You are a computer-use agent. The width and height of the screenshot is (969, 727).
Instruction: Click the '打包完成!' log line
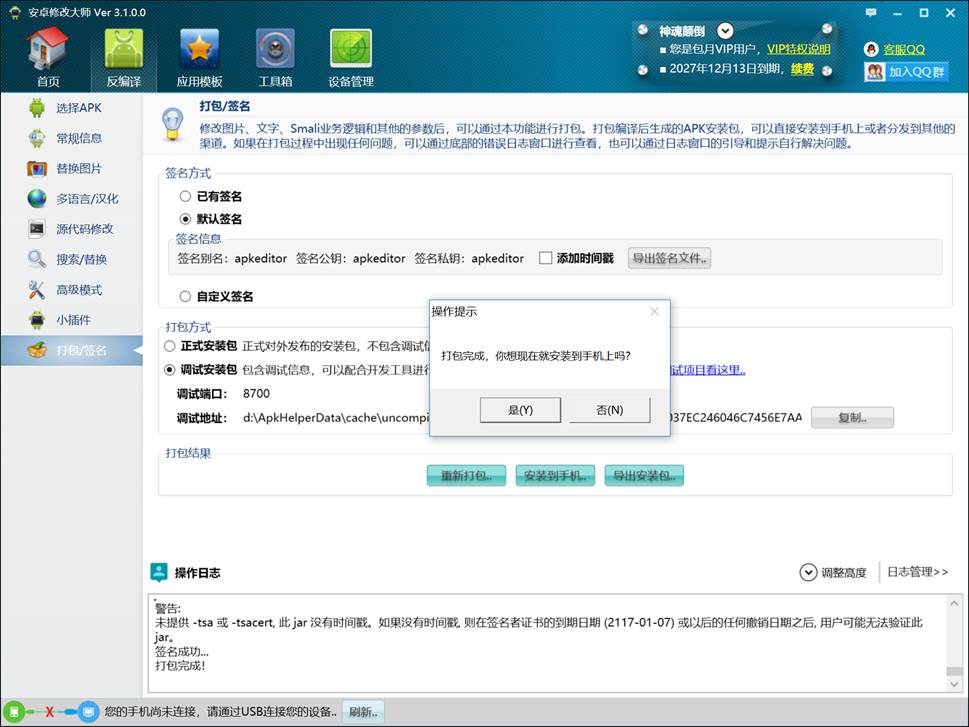pos(180,665)
